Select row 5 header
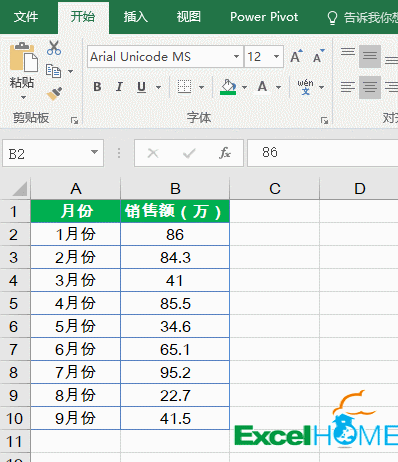Viewport: 398px width, 462px height. [x=15, y=303]
